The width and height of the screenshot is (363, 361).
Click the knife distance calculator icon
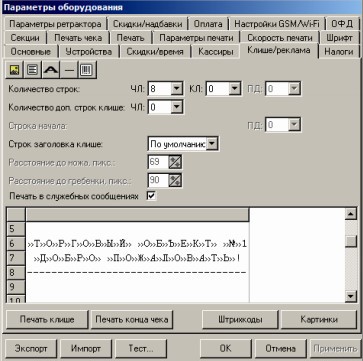click(x=175, y=163)
